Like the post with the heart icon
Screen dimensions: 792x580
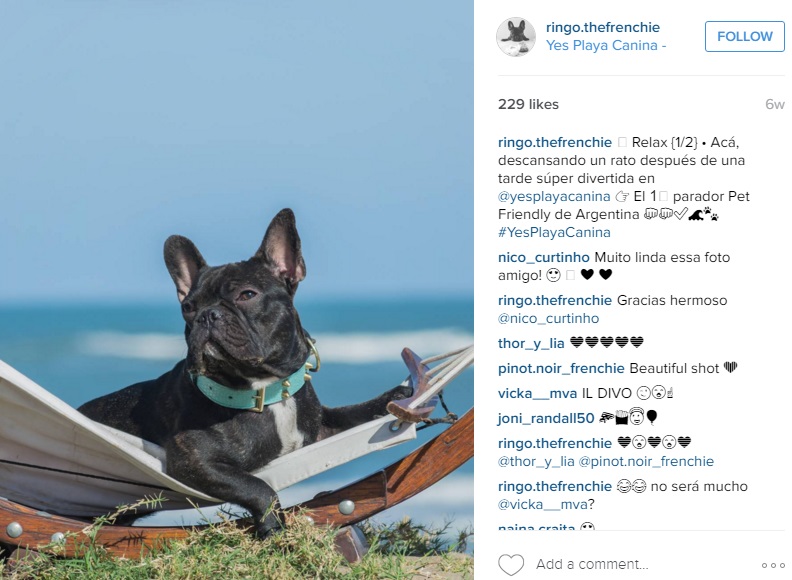pyautogui.click(x=511, y=564)
